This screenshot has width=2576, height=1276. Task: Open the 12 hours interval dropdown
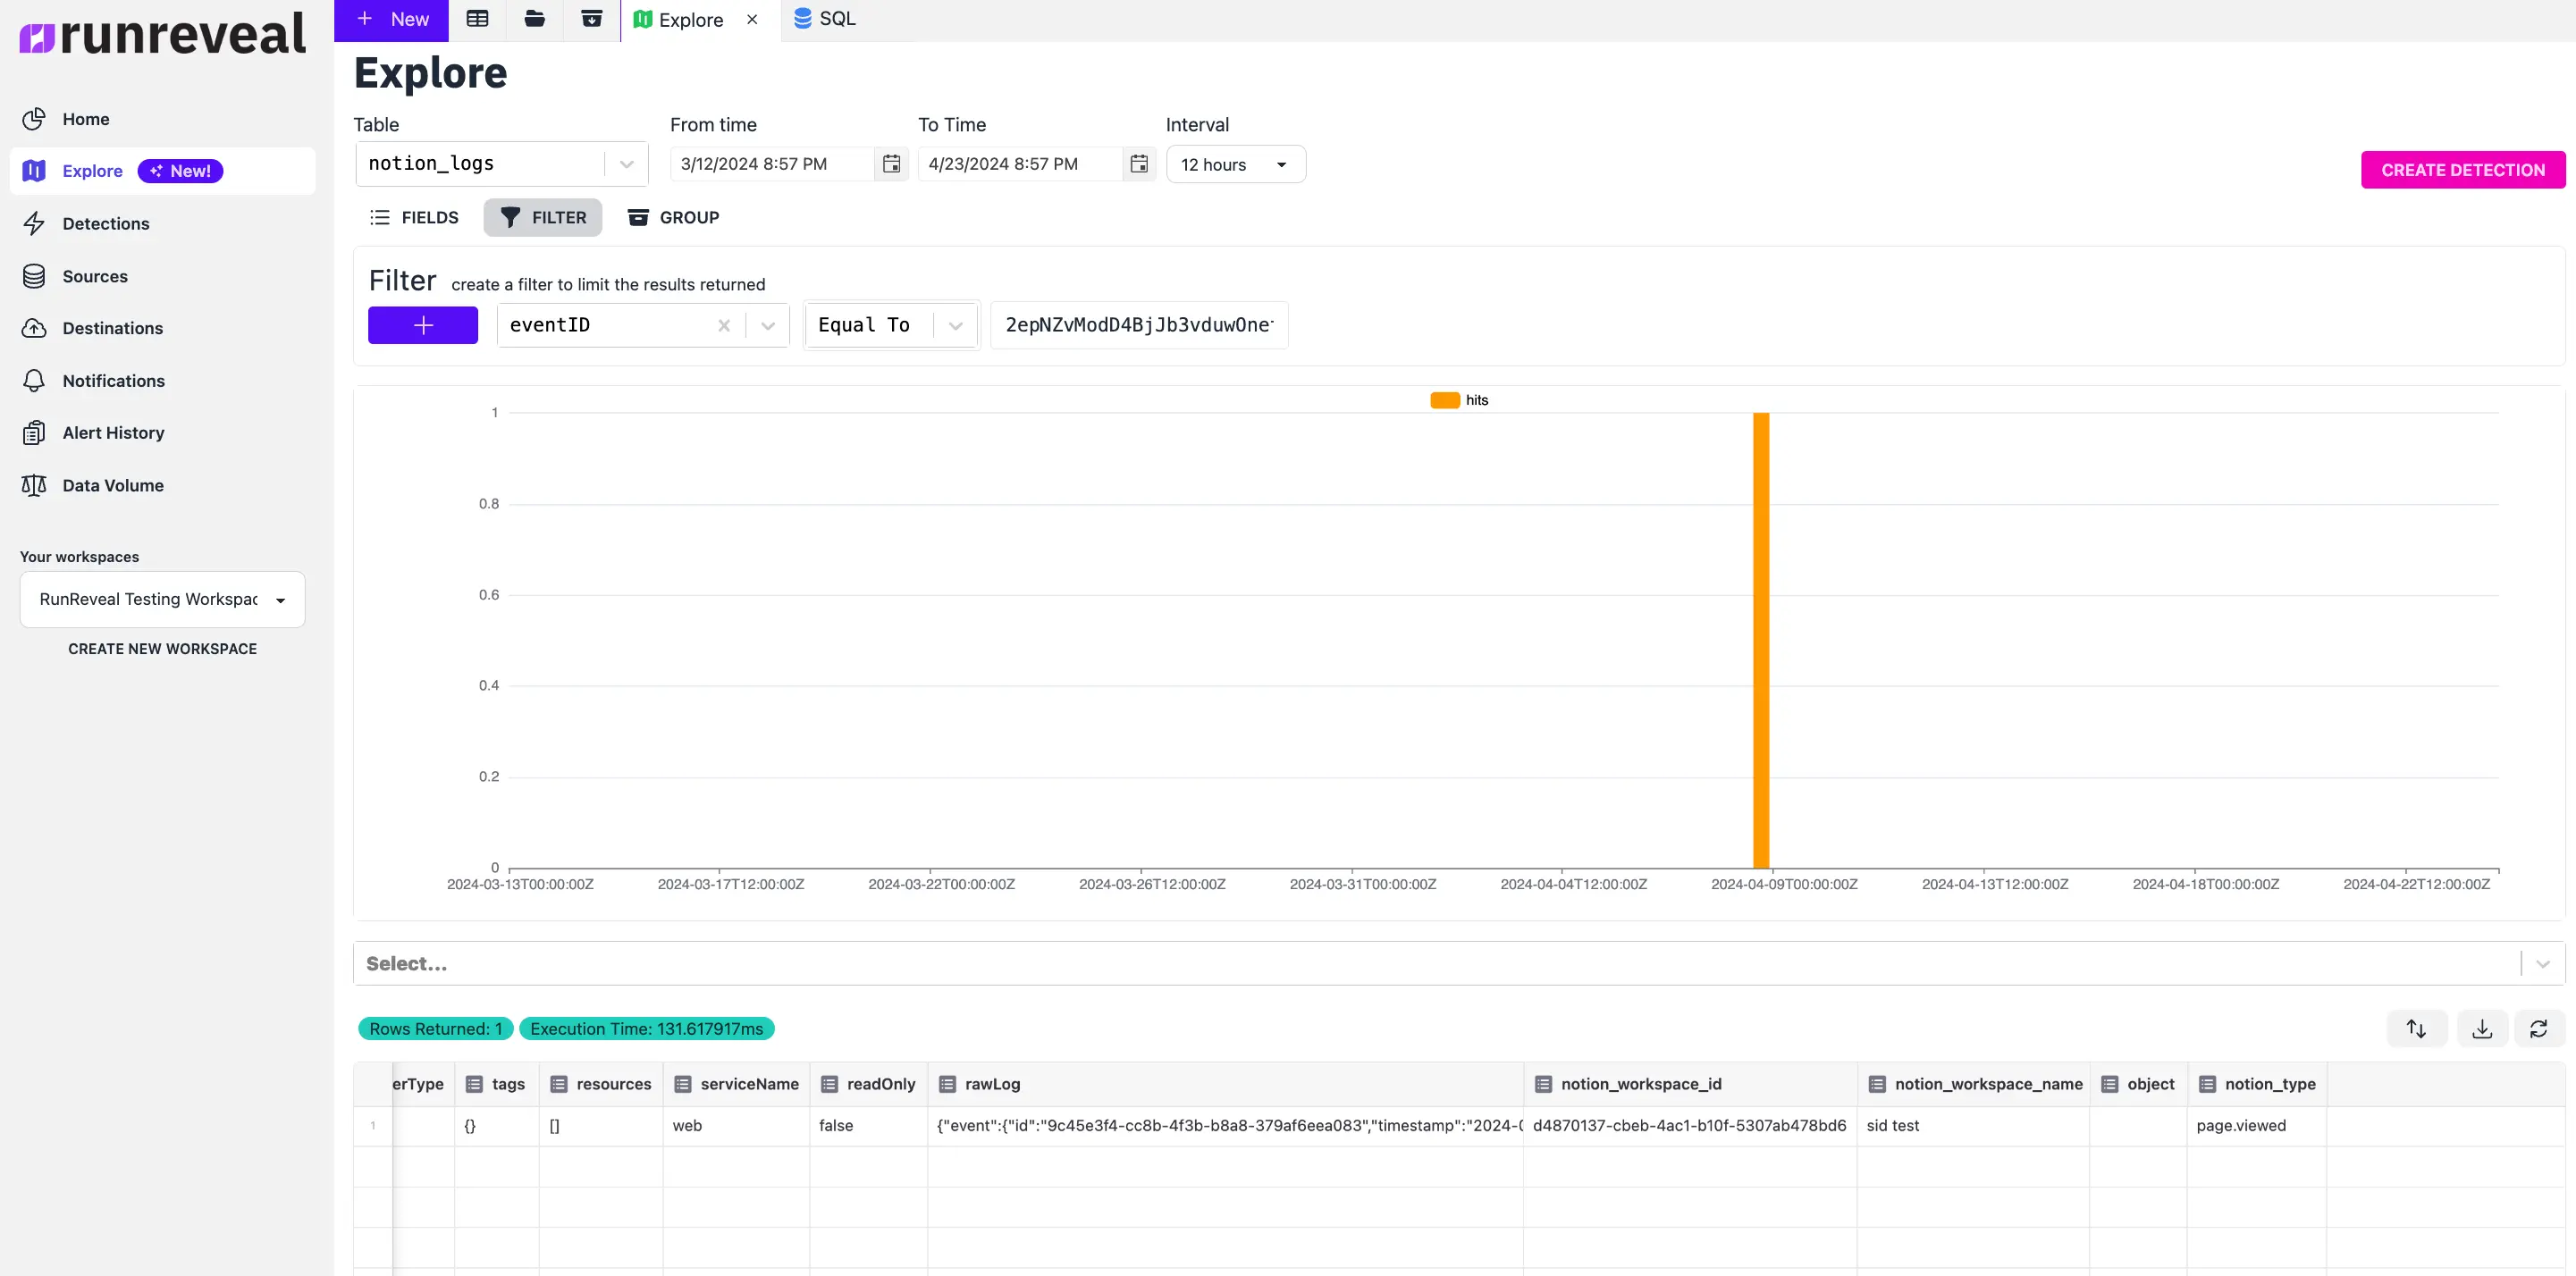1236,165
